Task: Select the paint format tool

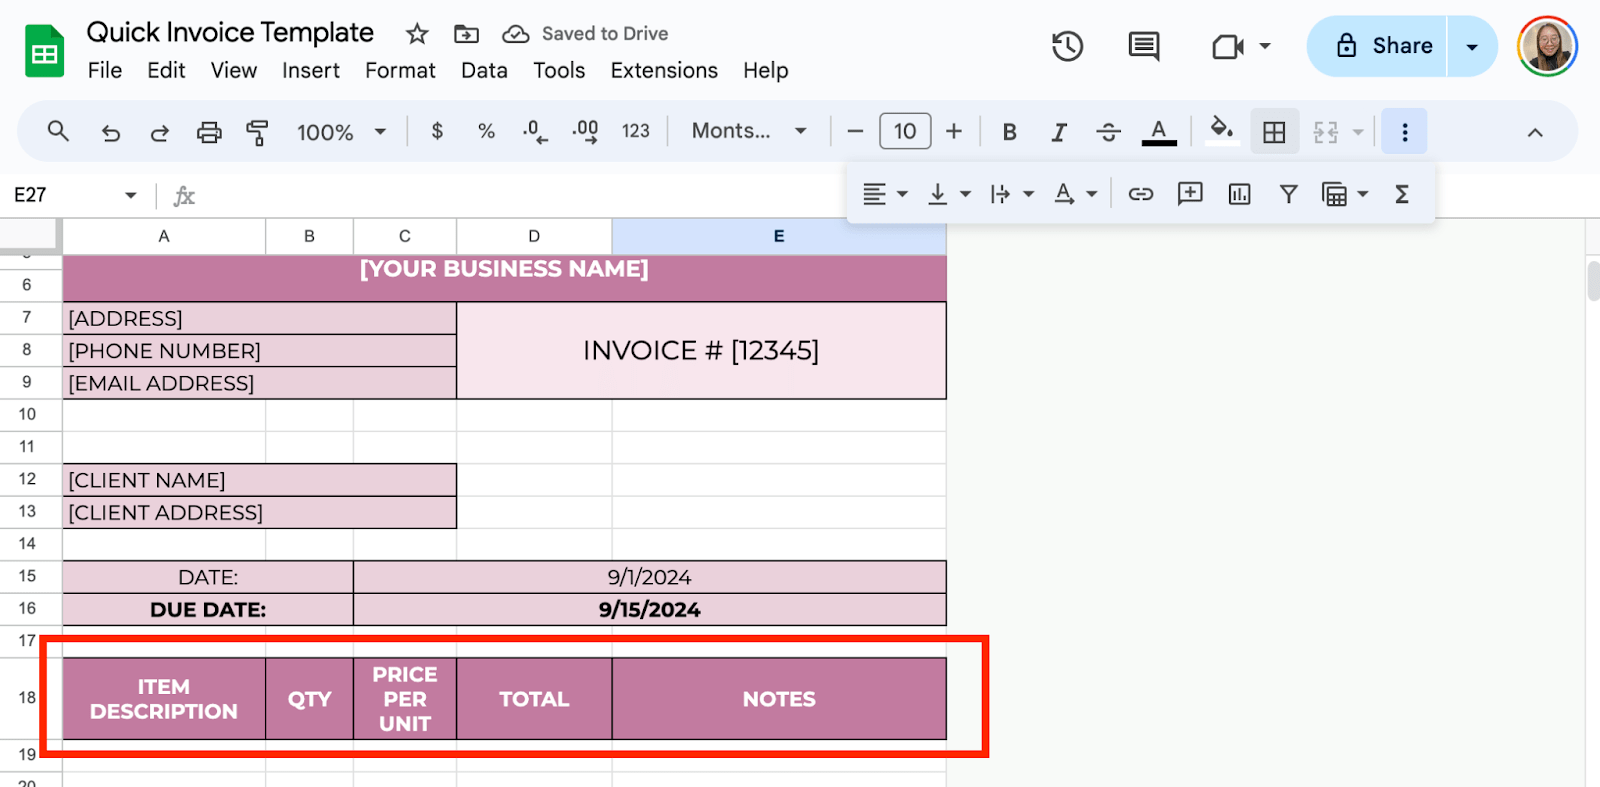Action: click(x=257, y=132)
